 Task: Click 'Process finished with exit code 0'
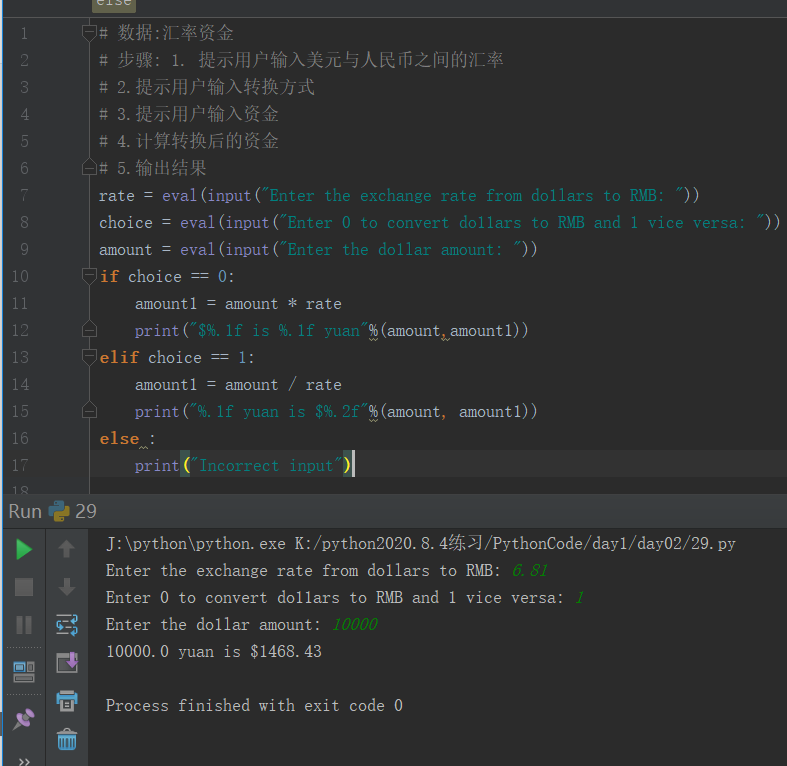pos(254,705)
